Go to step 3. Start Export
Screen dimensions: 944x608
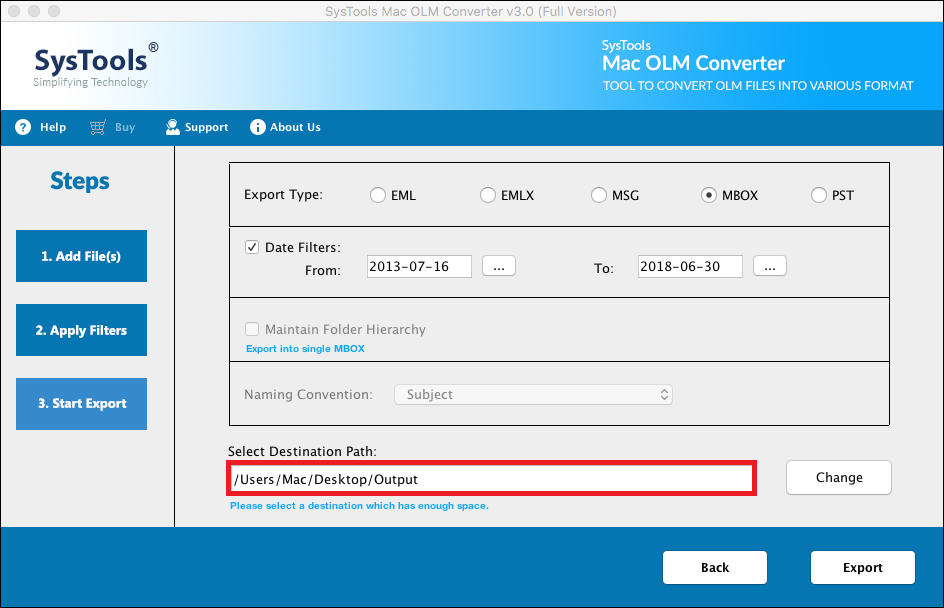tap(81, 403)
